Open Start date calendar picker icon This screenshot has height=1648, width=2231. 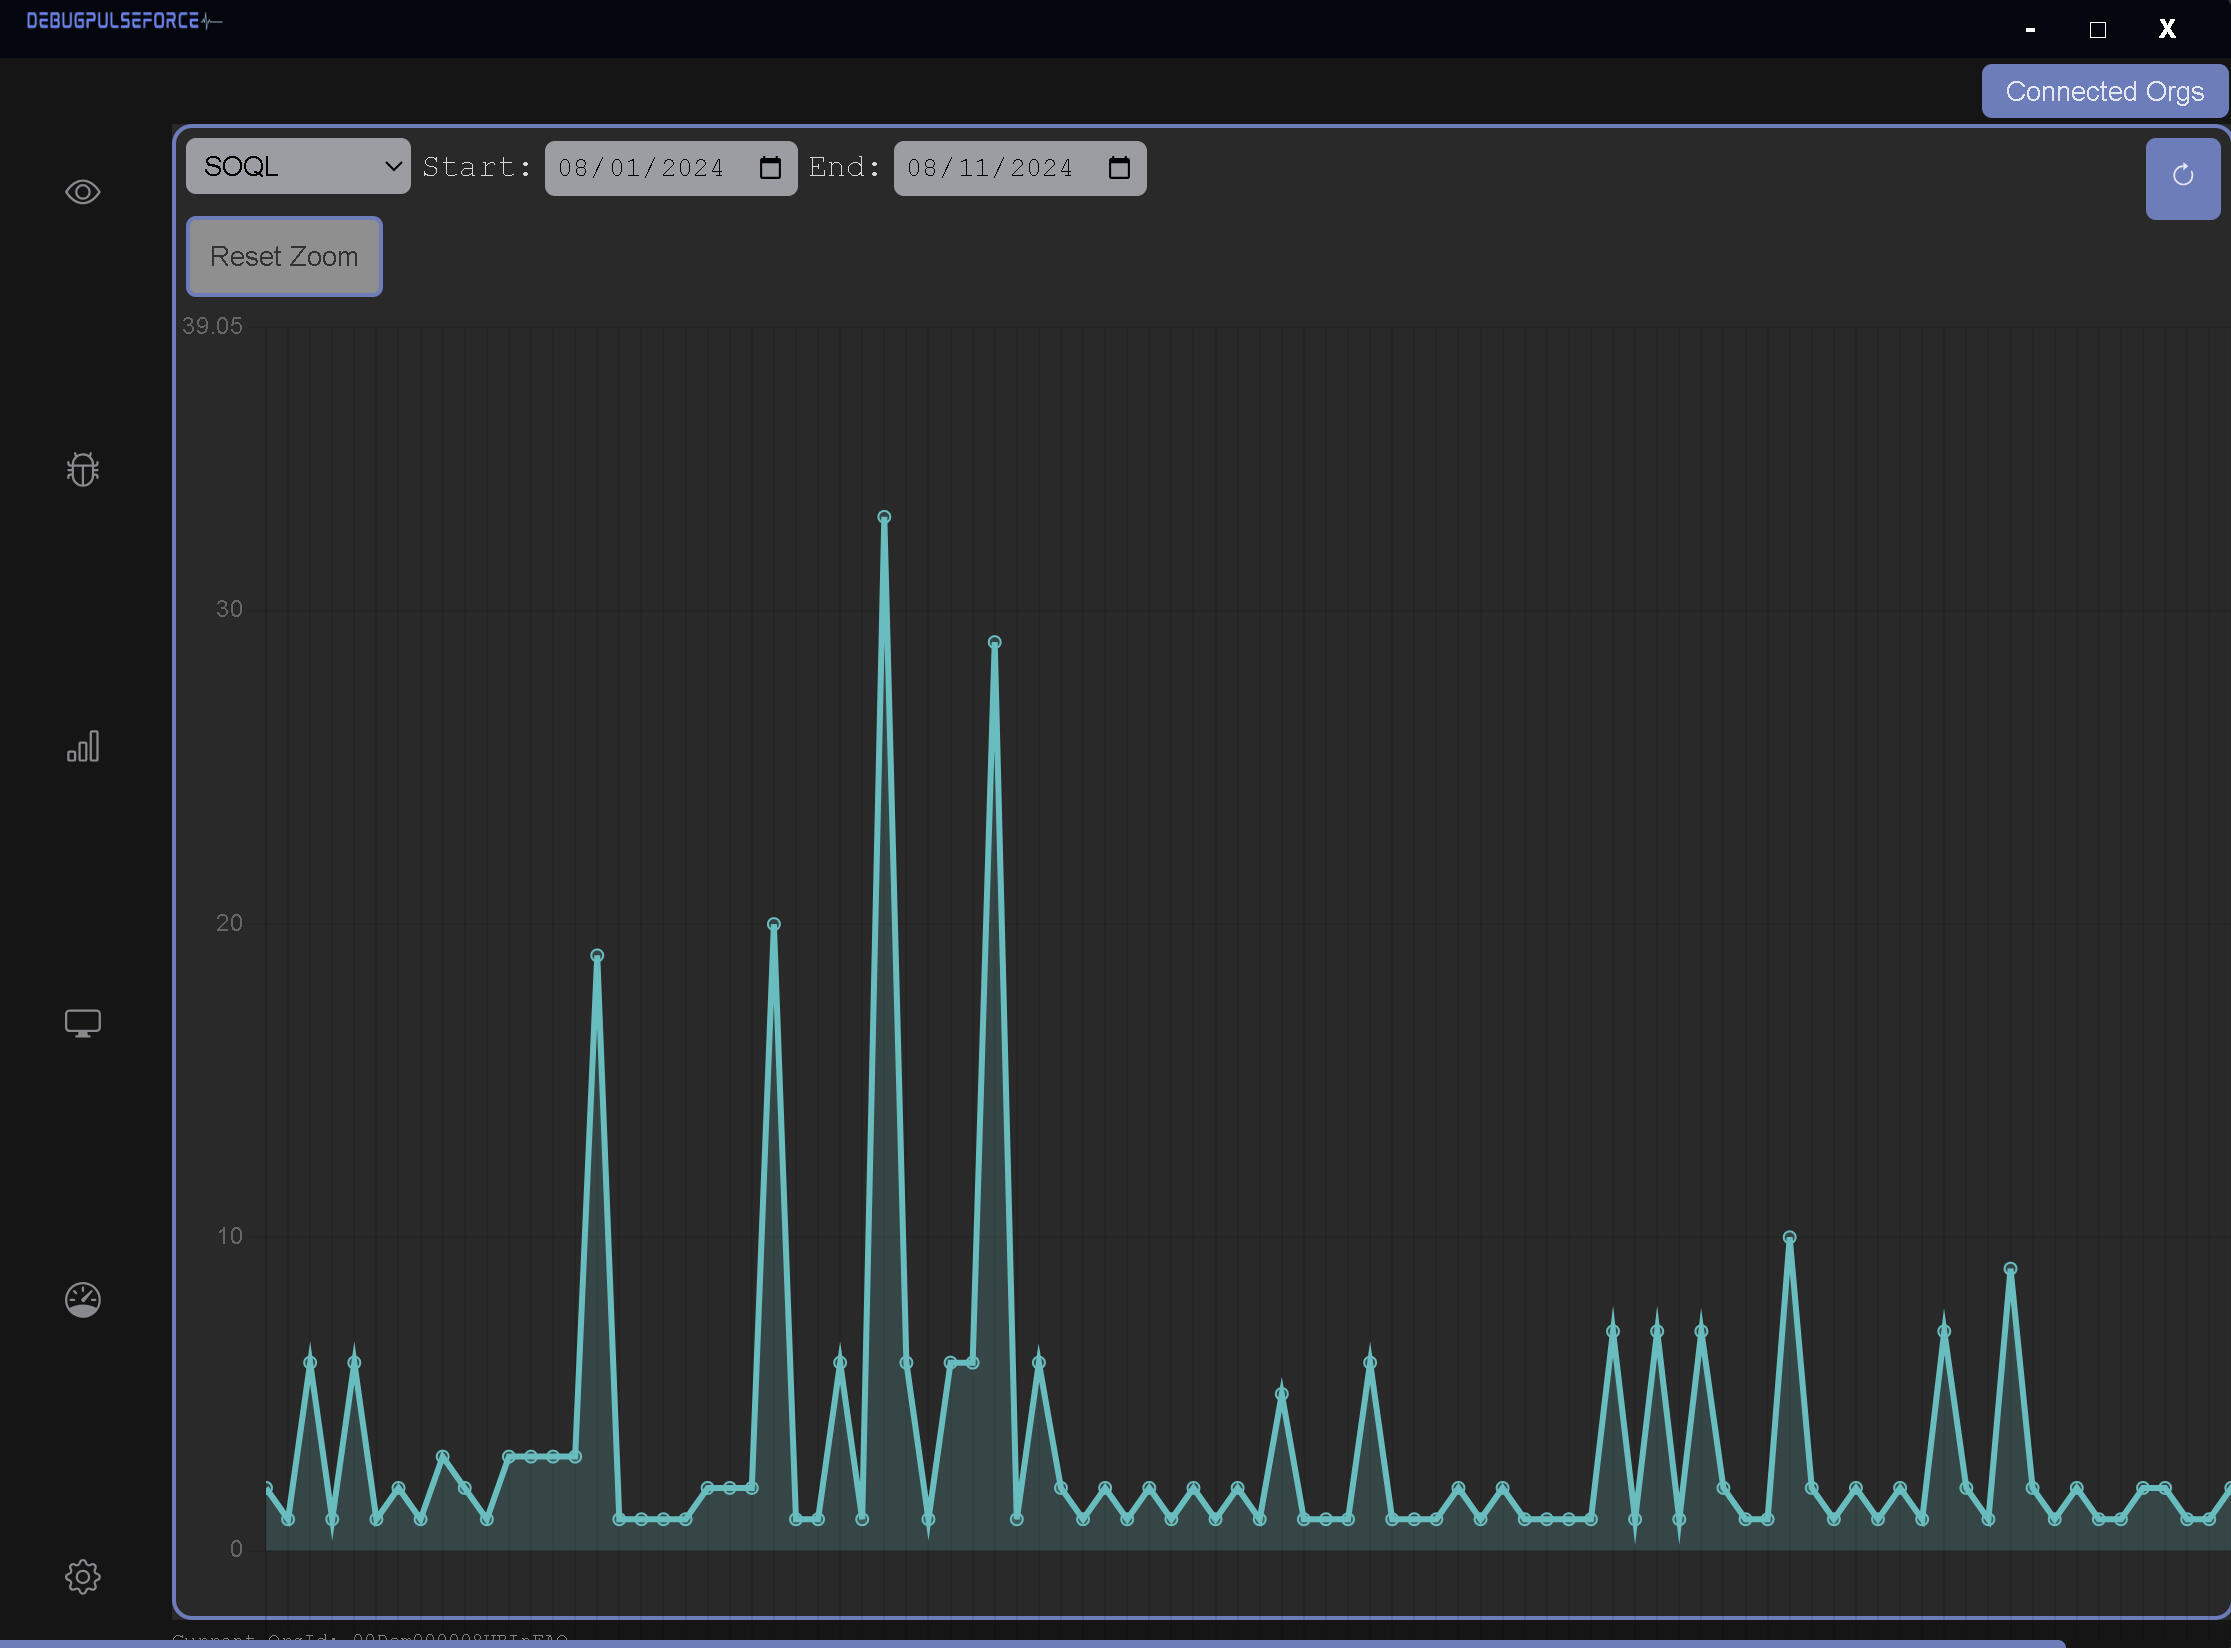pyautogui.click(x=770, y=168)
